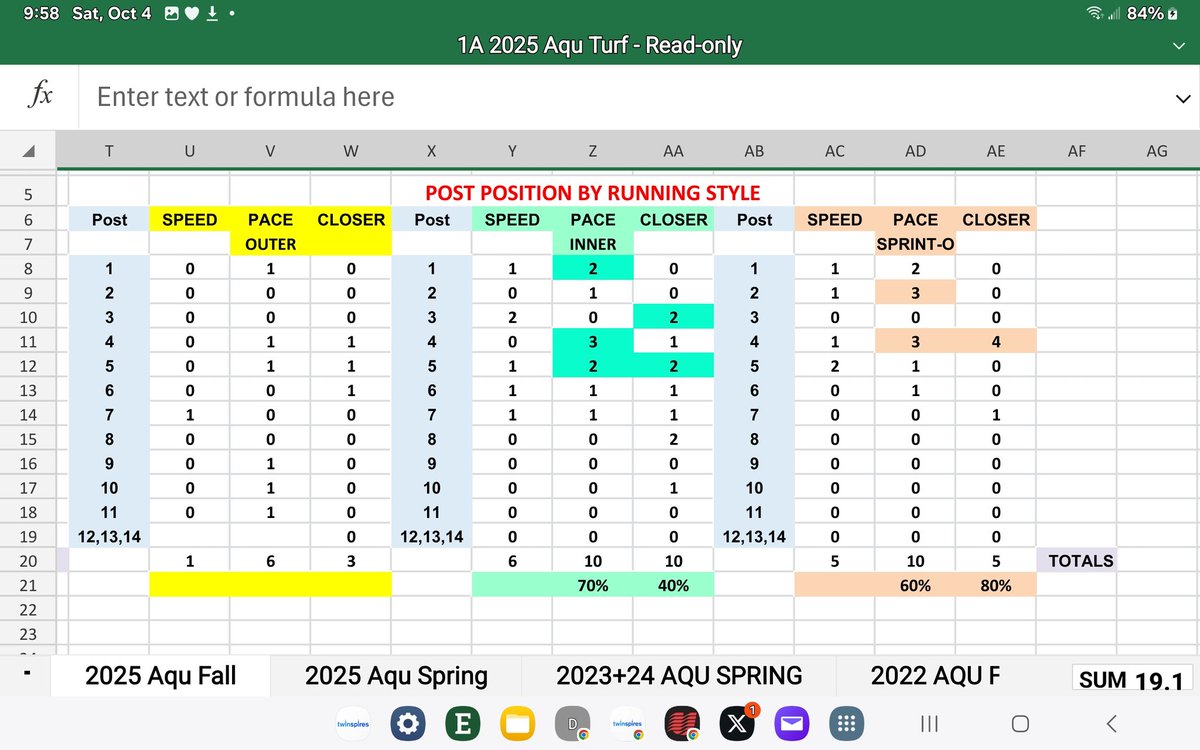The height and width of the screenshot is (750, 1200).
Task: Expand the title bar ribbon chevron
Action: point(1177,46)
